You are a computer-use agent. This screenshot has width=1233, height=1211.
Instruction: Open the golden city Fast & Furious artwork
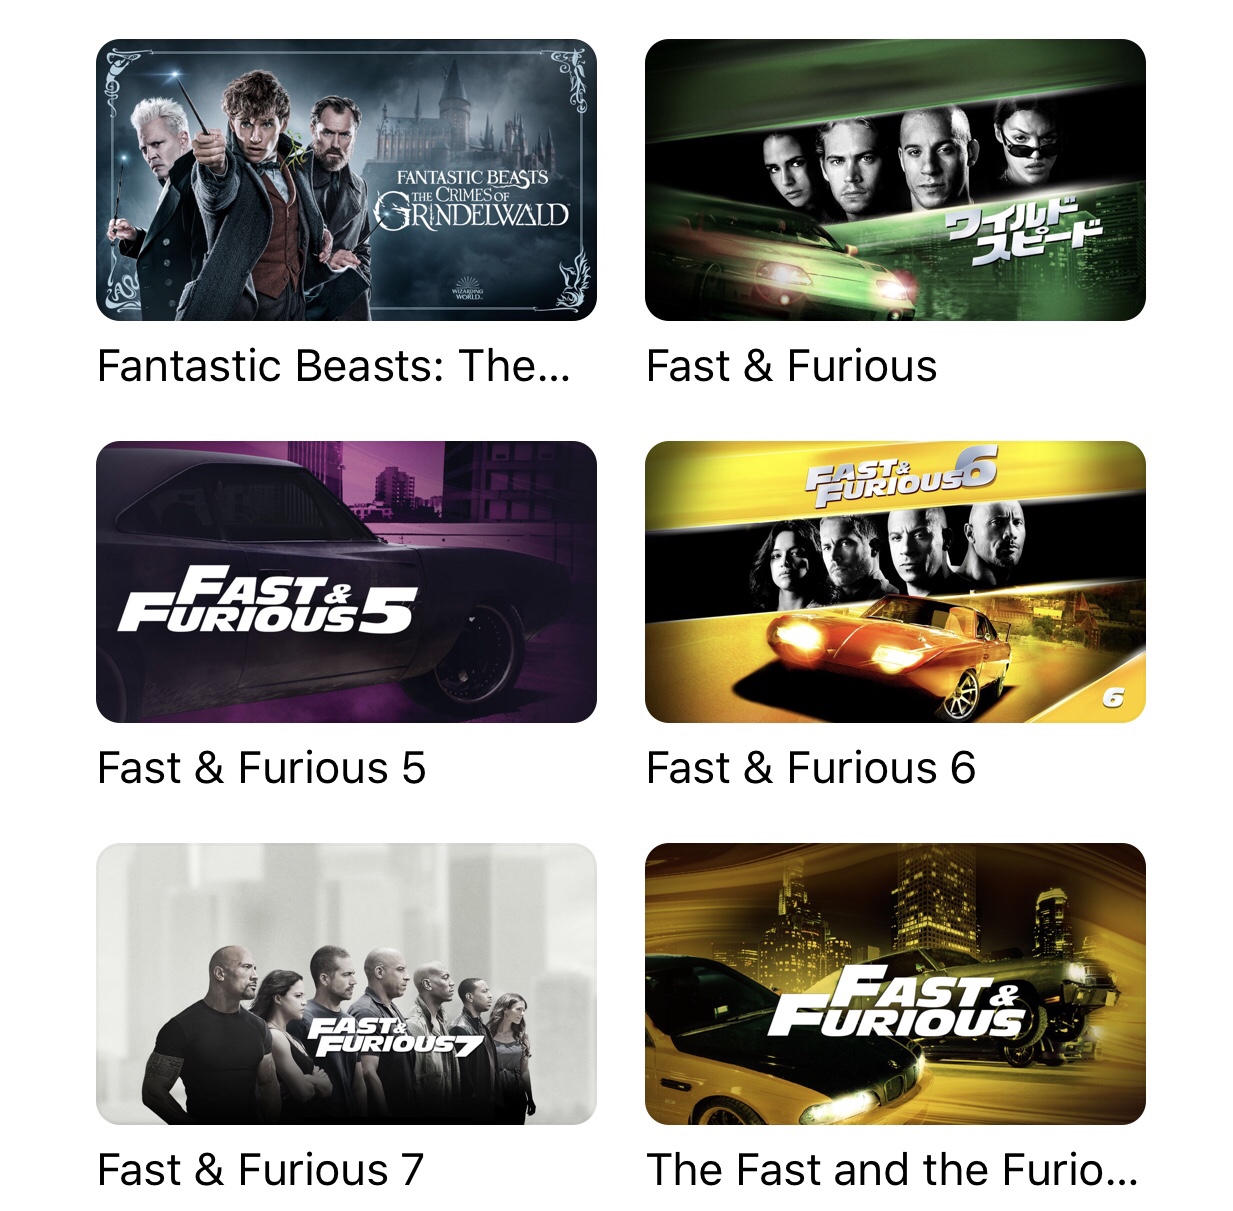pos(895,984)
